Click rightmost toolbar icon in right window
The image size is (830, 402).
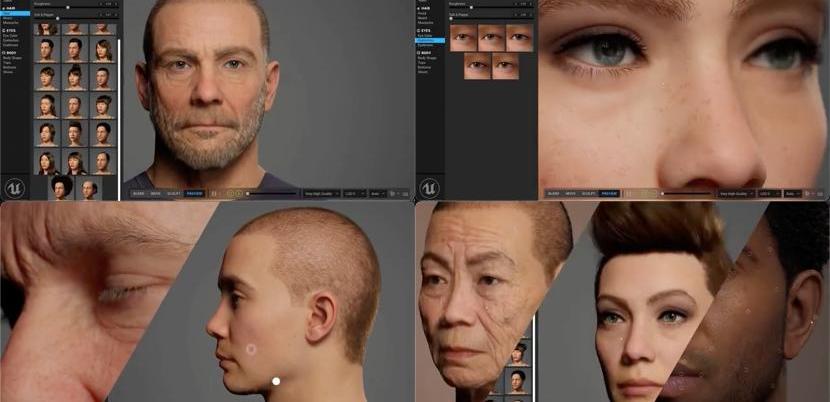pyautogui.click(x=822, y=192)
